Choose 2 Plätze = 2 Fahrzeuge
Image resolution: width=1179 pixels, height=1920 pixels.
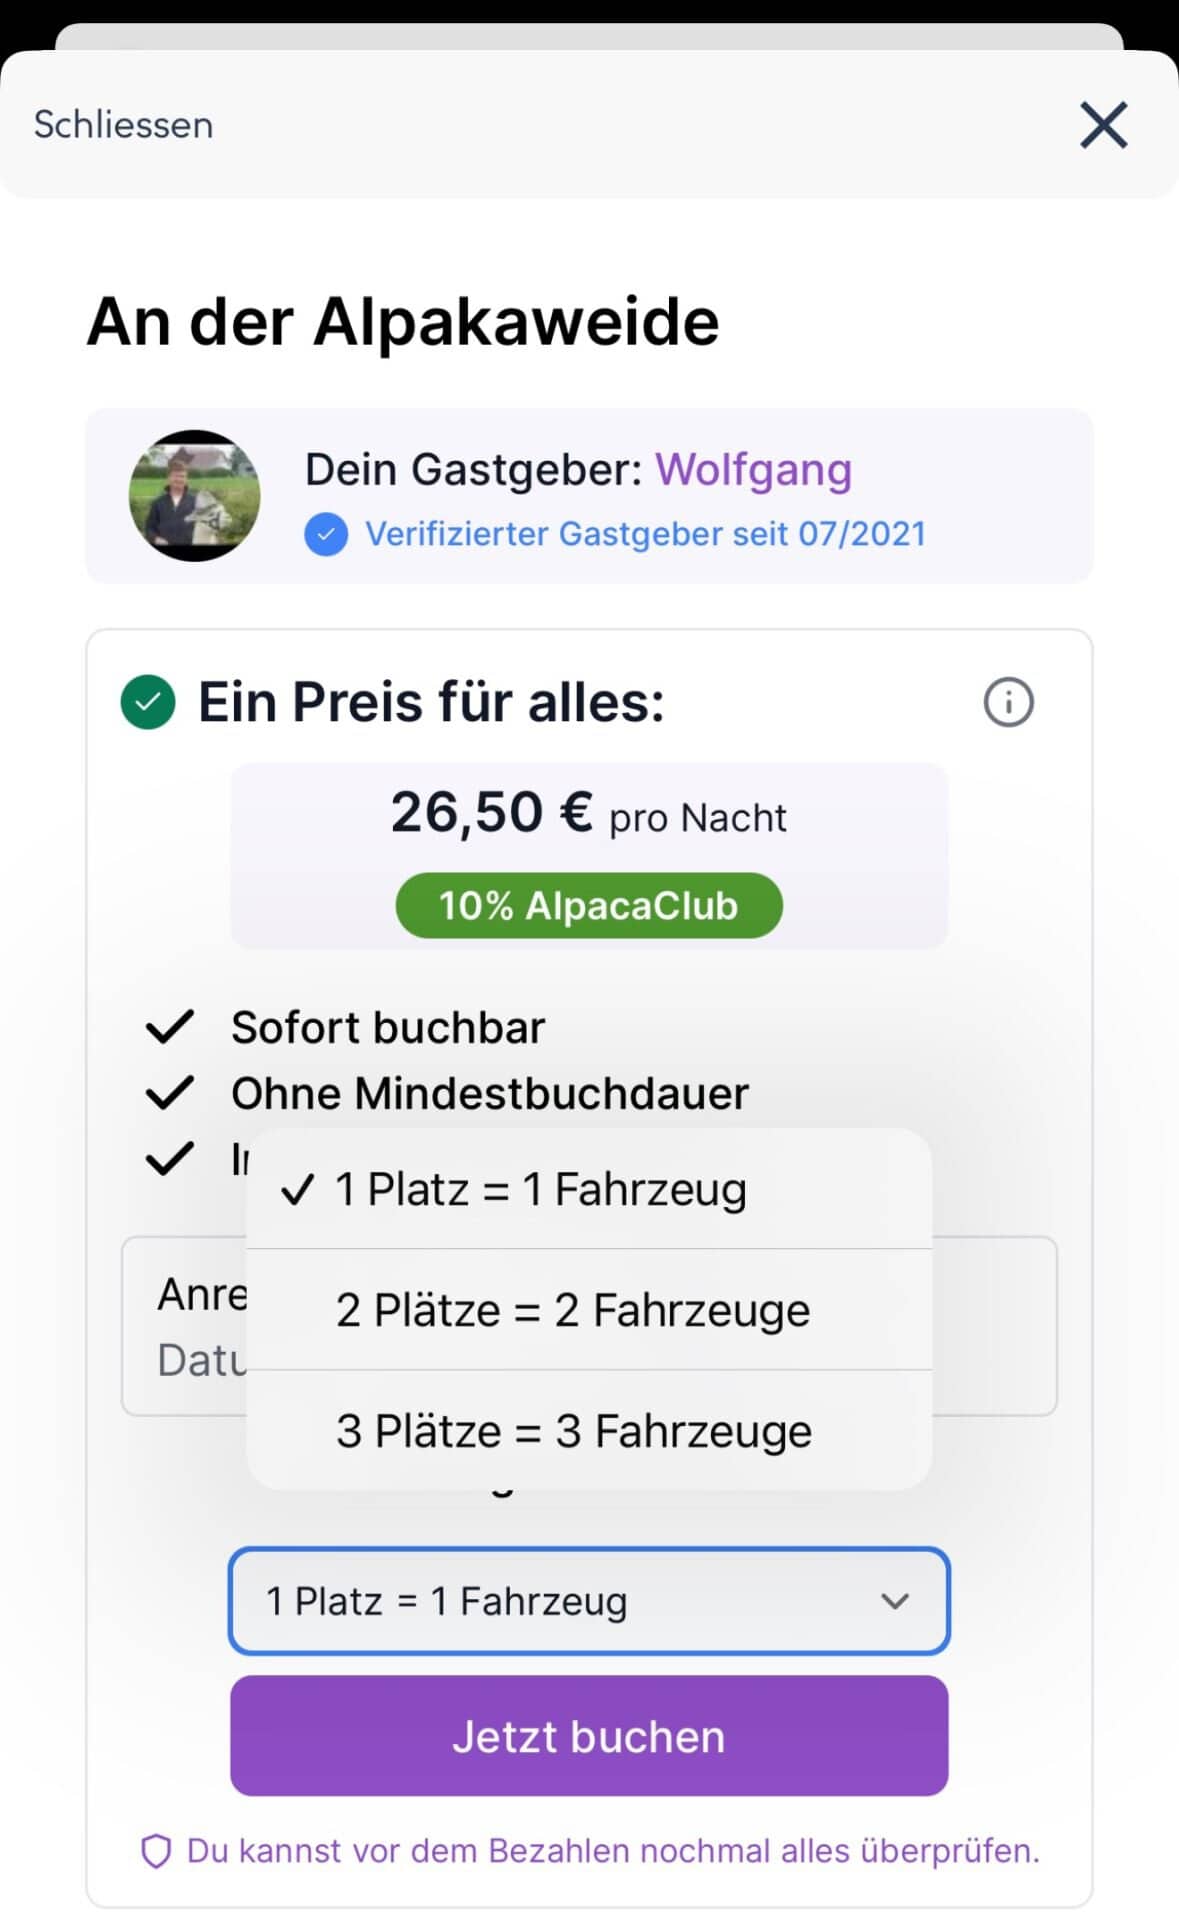click(x=573, y=1310)
